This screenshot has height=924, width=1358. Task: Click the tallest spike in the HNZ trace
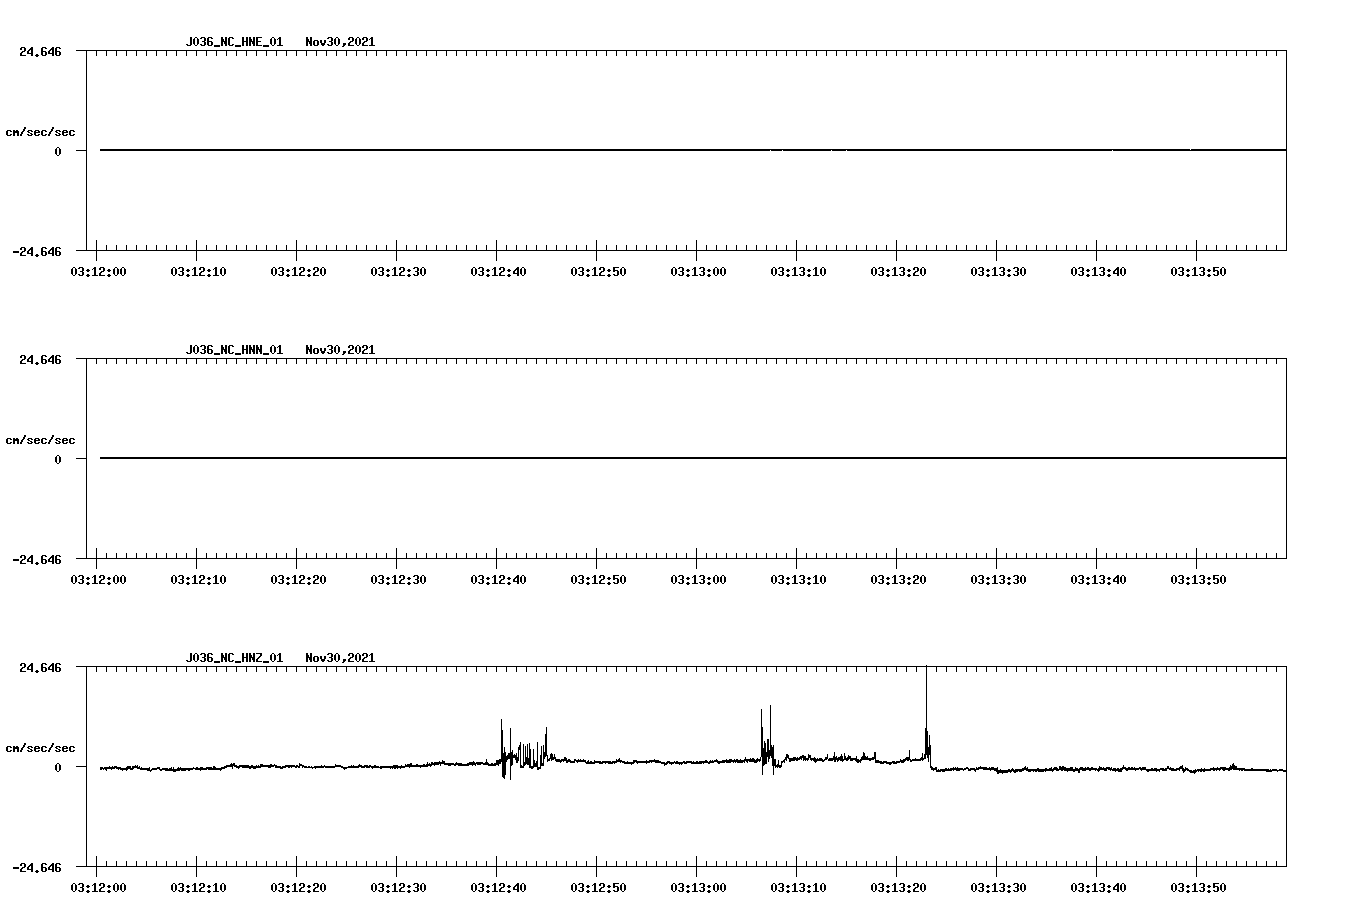927,715
